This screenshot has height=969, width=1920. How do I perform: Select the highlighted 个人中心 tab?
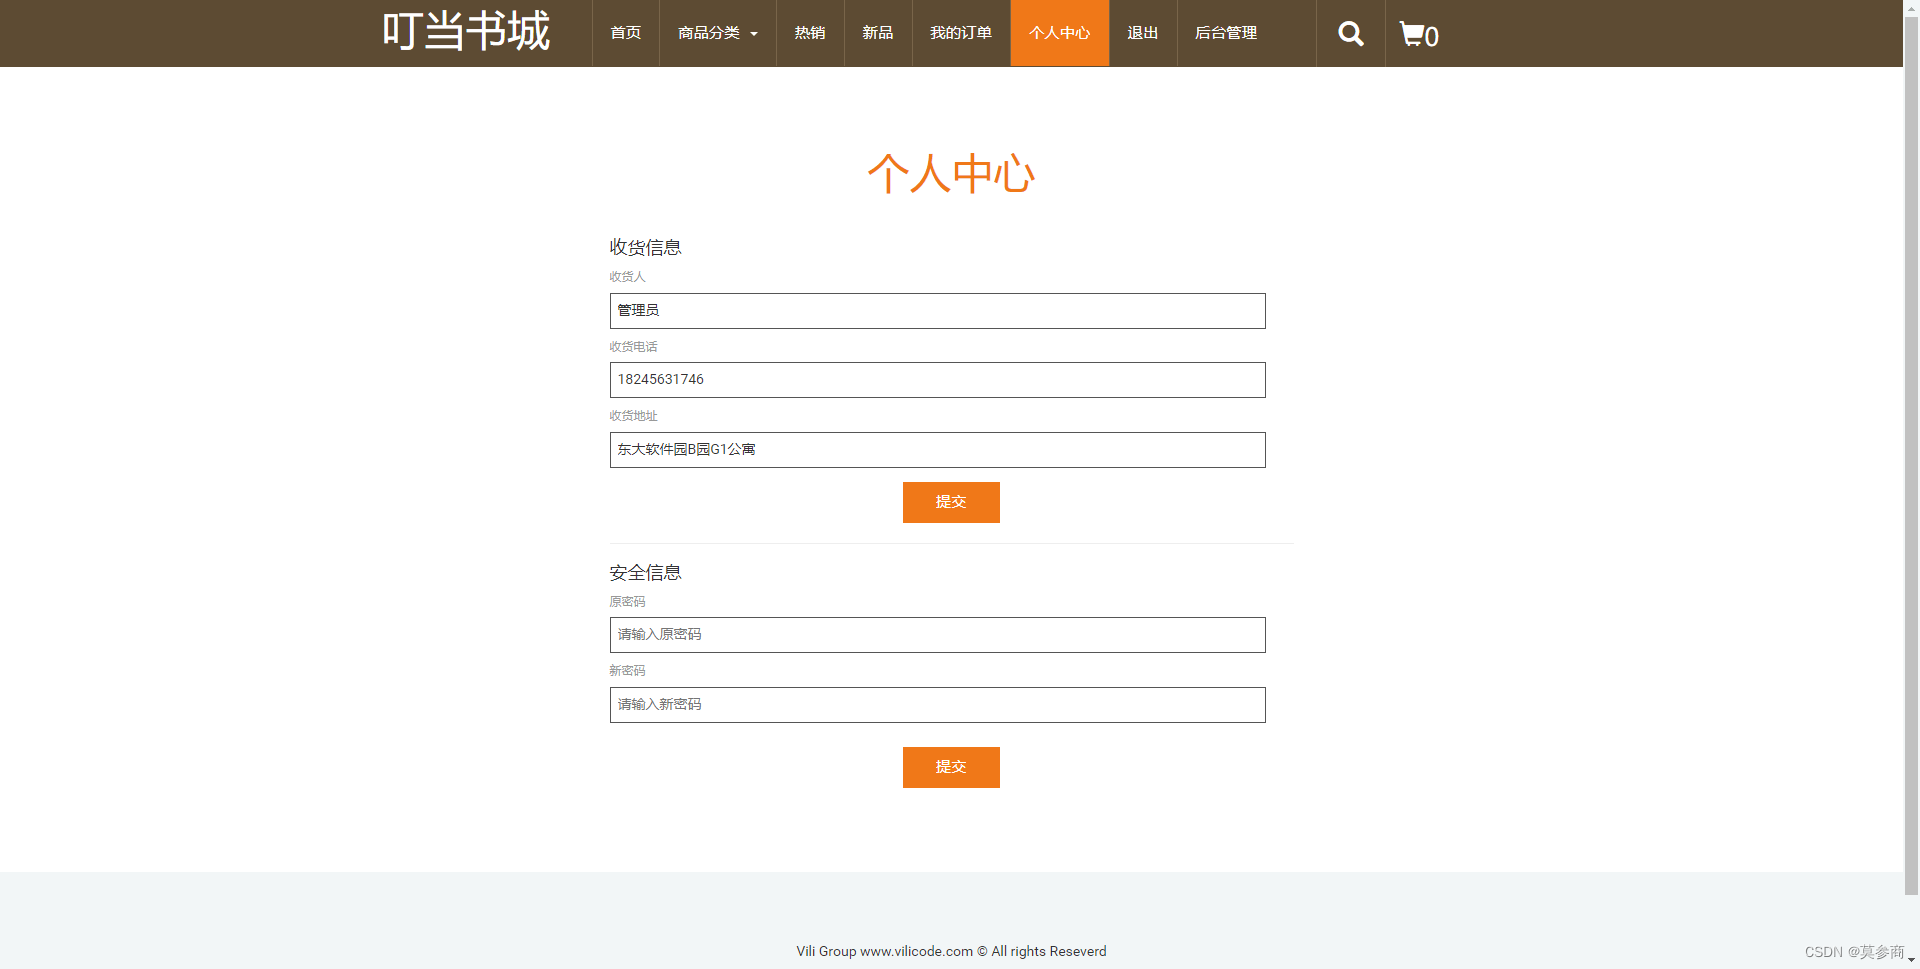click(1060, 33)
